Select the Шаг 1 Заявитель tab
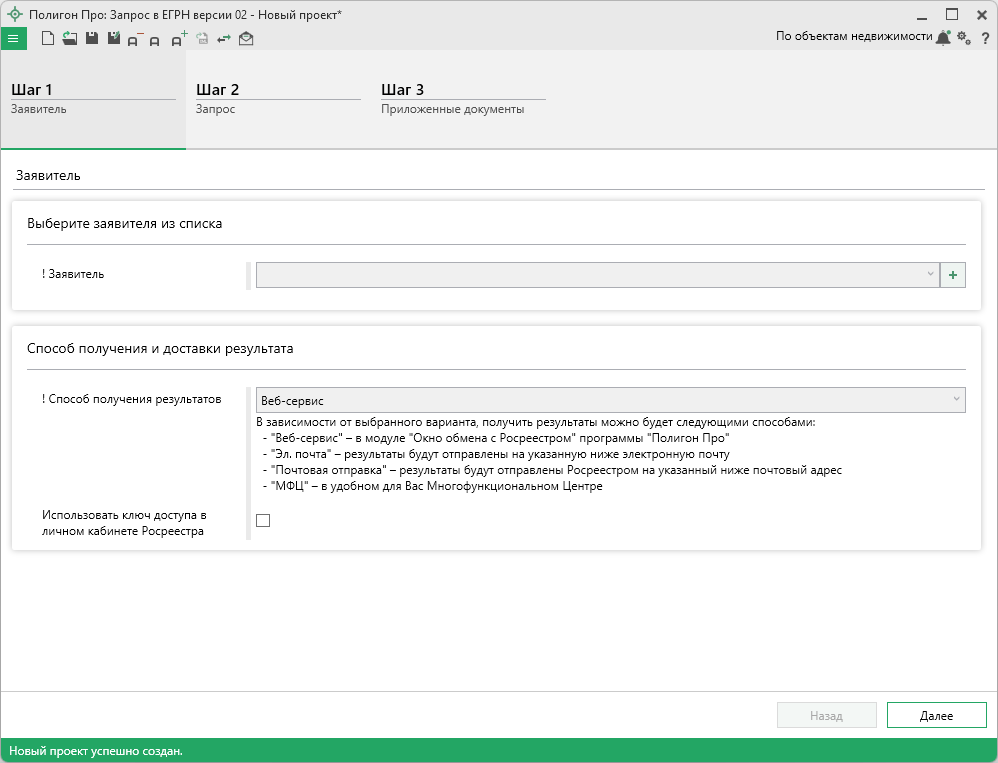Image resolution: width=998 pixels, height=763 pixels. coord(92,98)
